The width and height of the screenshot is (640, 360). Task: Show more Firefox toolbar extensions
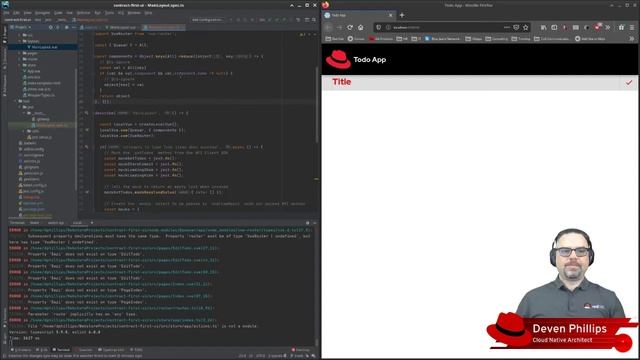click(x=608, y=27)
